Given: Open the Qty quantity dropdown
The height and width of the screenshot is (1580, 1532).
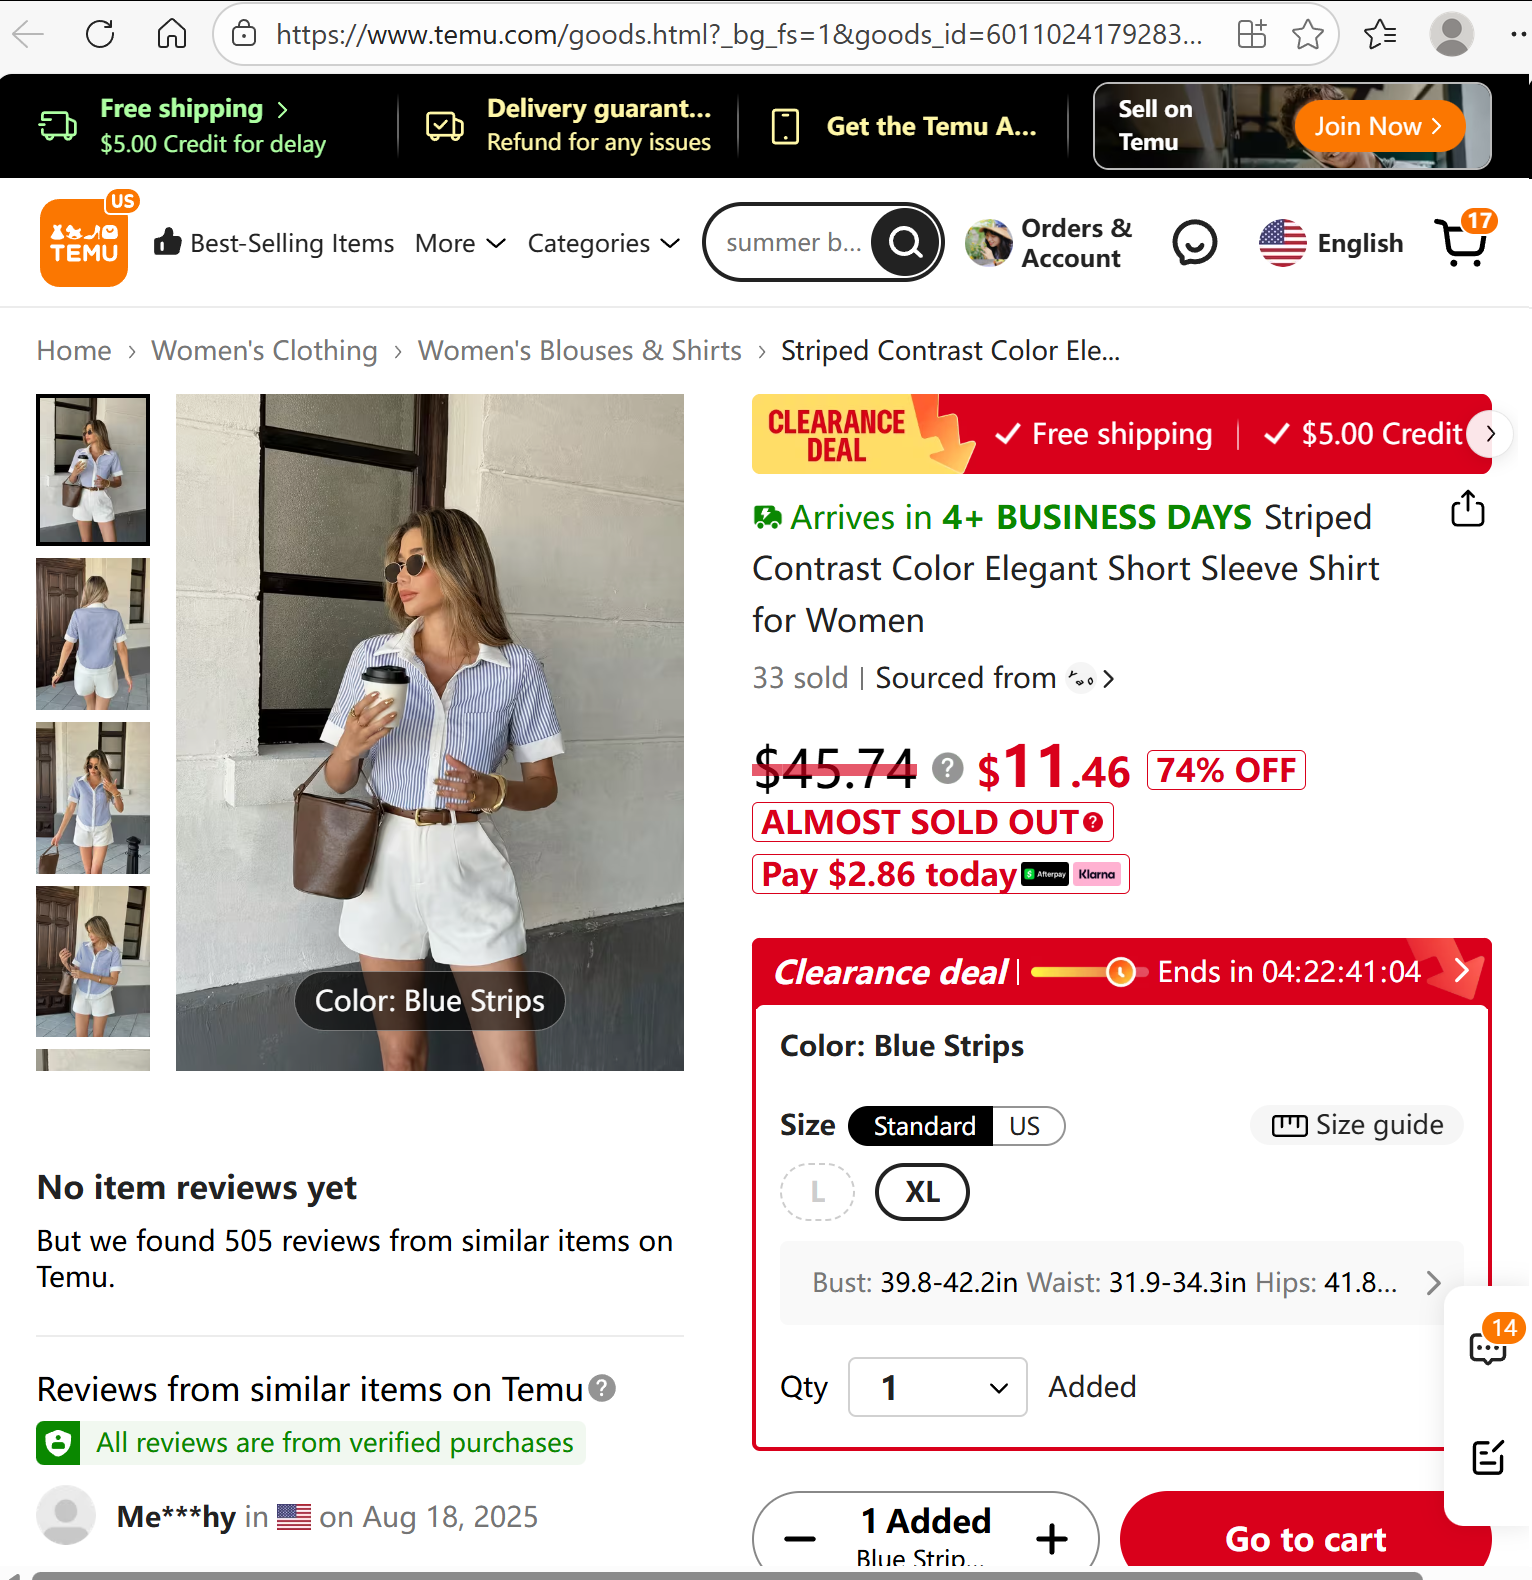Looking at the screenshot, I should coord(937,1387).
